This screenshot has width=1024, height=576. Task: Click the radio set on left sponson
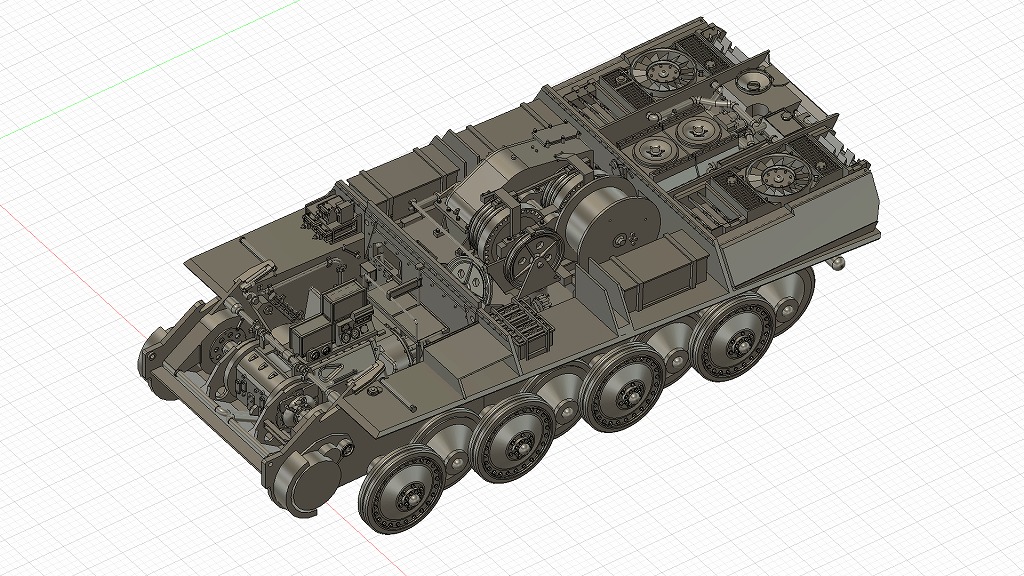click(x=328, y=216)
